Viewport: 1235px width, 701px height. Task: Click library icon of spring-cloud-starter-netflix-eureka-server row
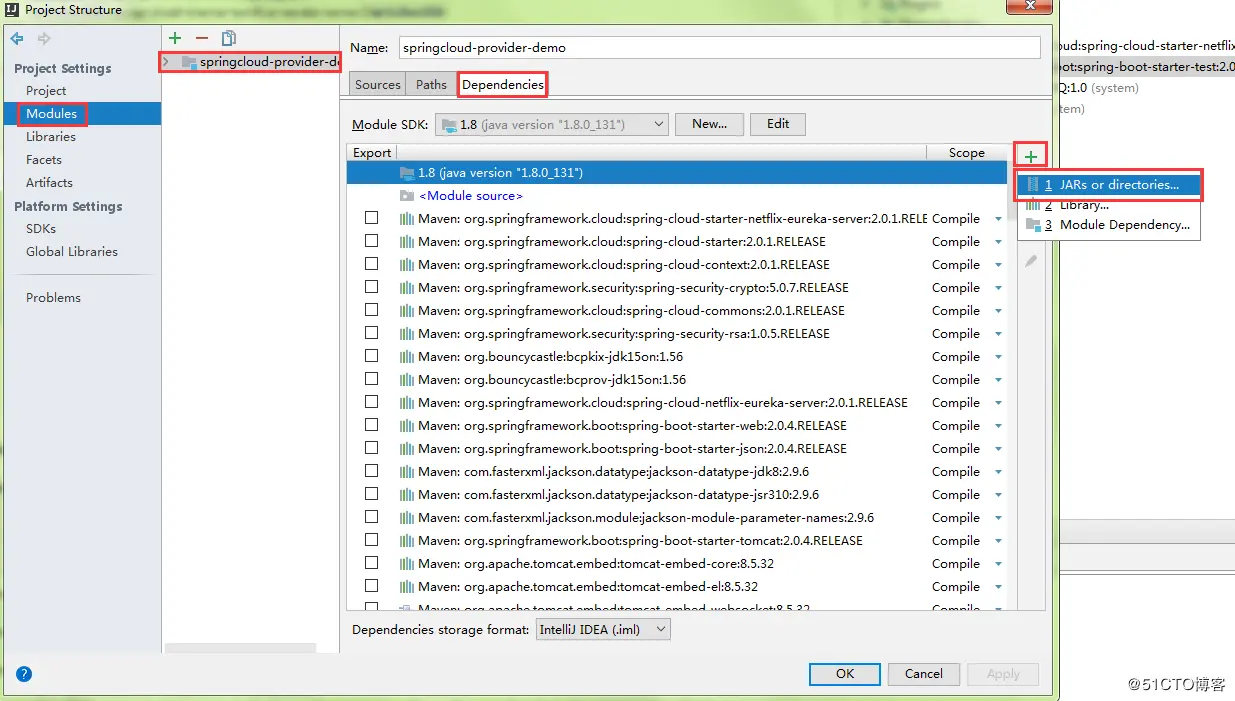(x=407, y=219)
